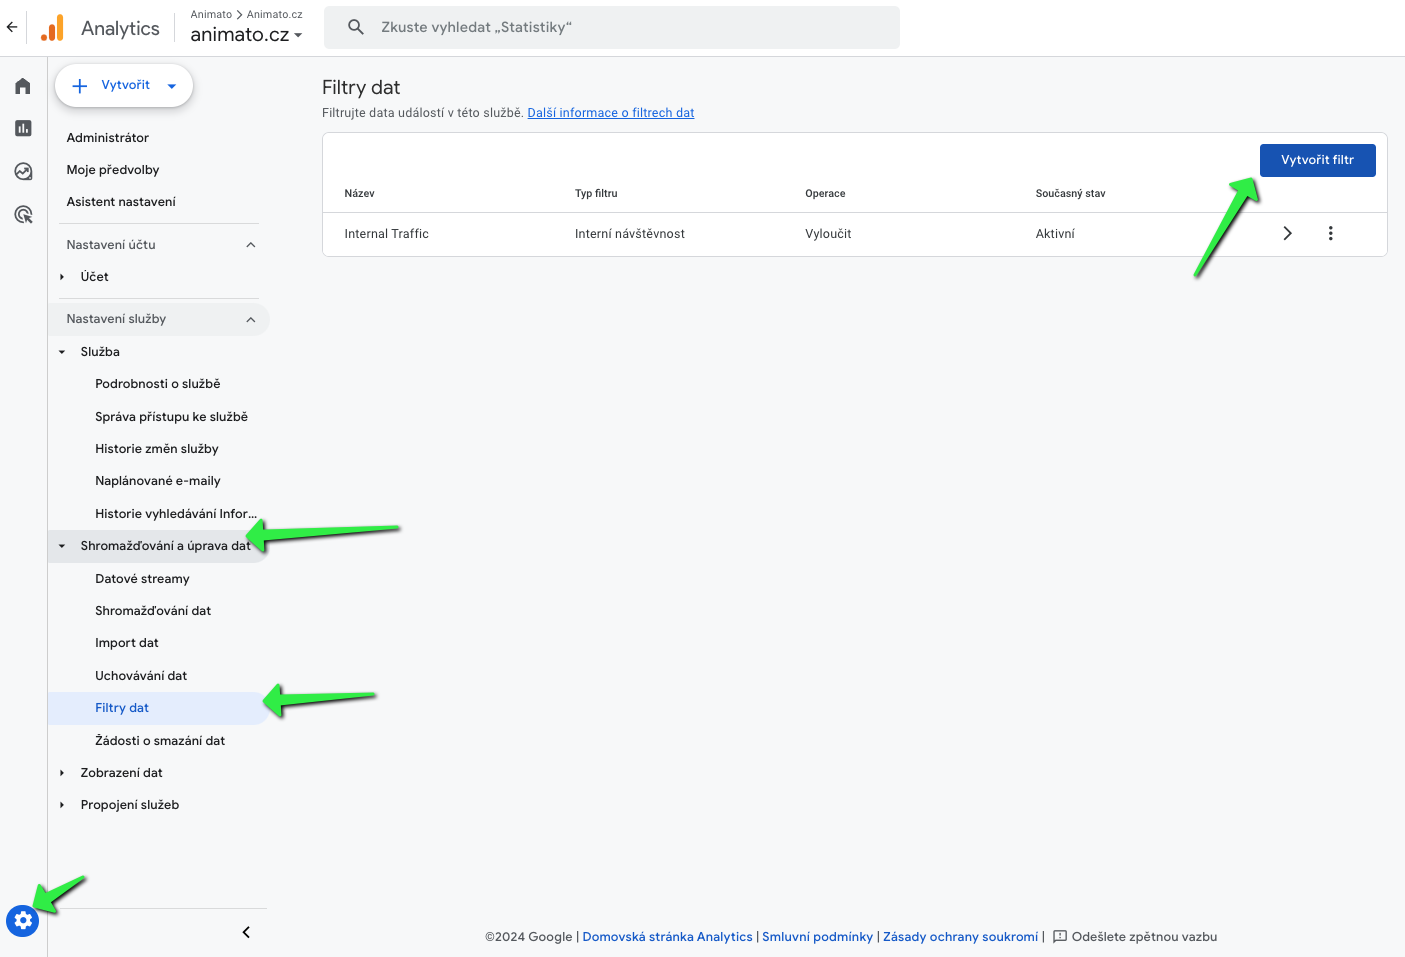Open Moje předvolby
This screenshot has width=1405, height=957.
point(113,170)
